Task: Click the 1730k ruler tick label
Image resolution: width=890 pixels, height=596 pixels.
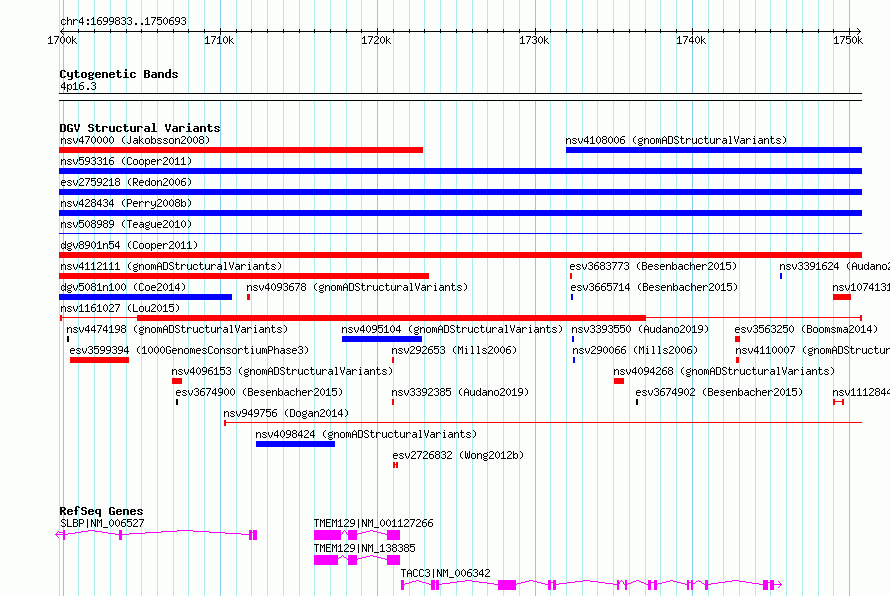Action: [534, 40]
